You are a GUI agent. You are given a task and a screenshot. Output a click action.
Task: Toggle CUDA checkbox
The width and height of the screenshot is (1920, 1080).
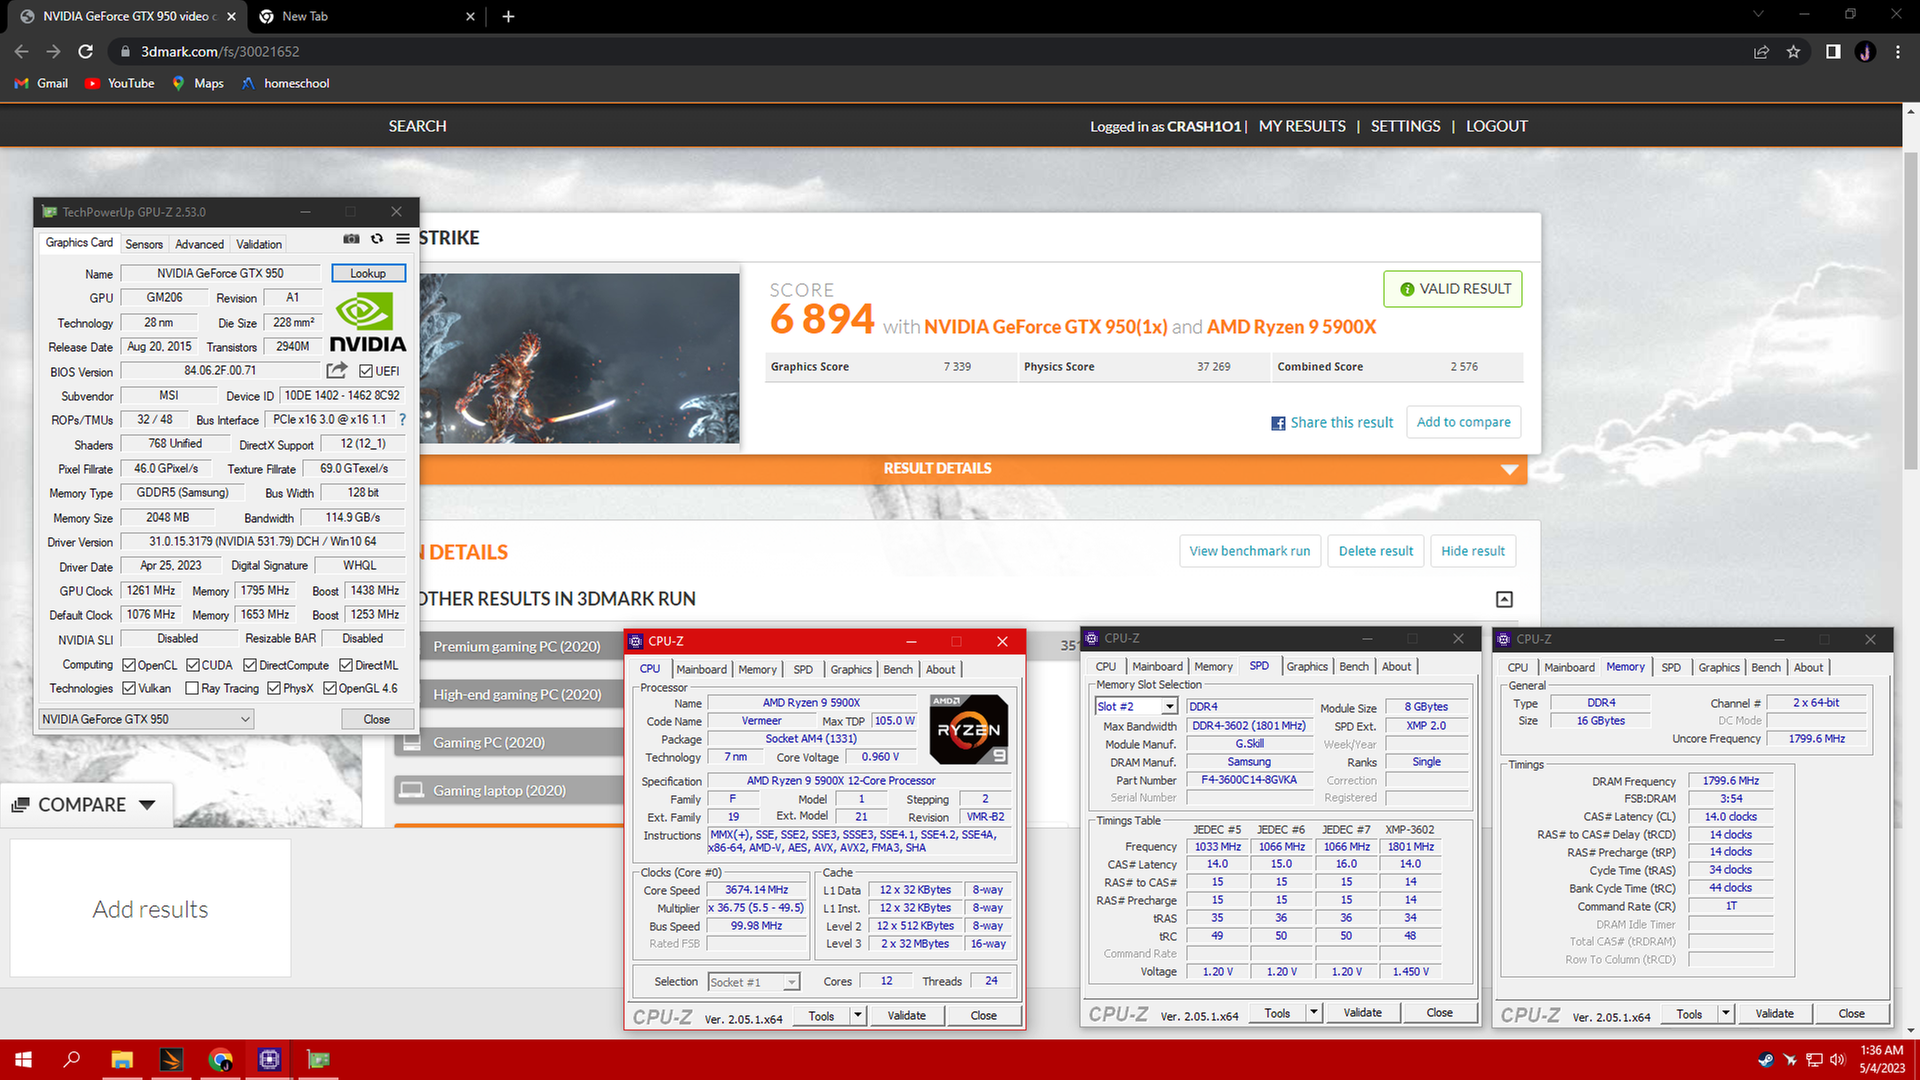tap(193, 665)
